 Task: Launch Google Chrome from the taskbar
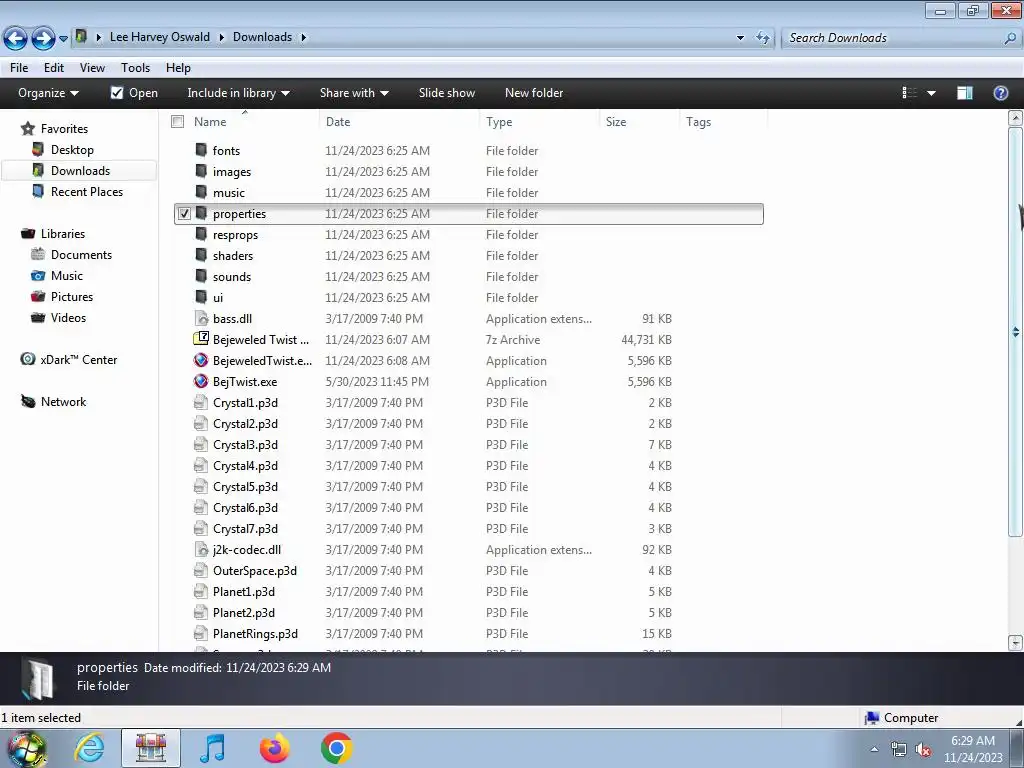coord(336,748)
